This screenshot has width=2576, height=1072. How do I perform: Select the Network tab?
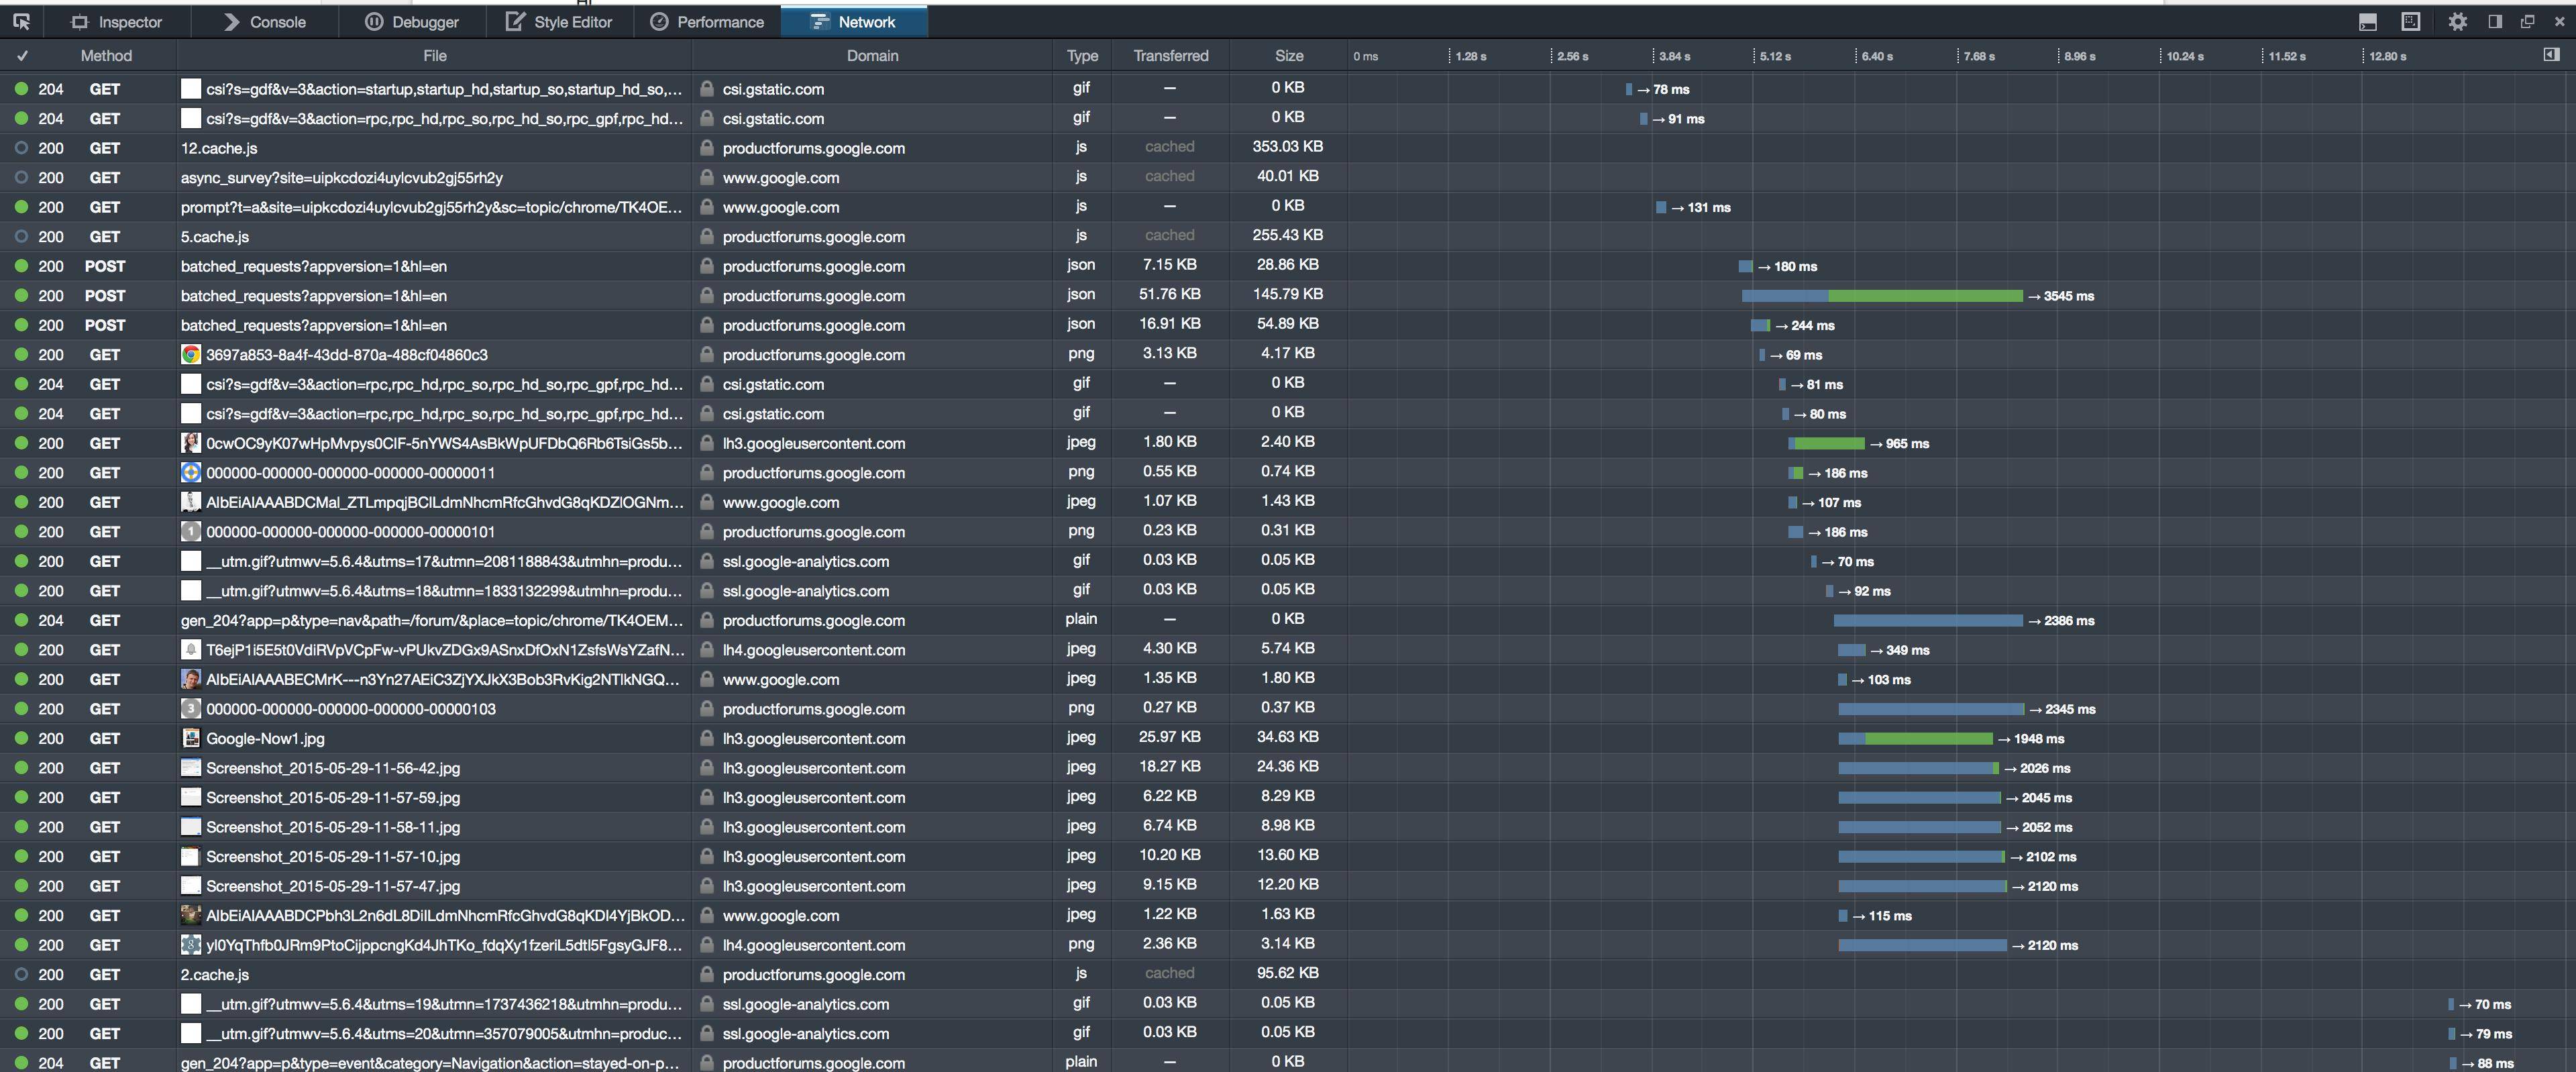pyautogui.click(x=854, y=22)
